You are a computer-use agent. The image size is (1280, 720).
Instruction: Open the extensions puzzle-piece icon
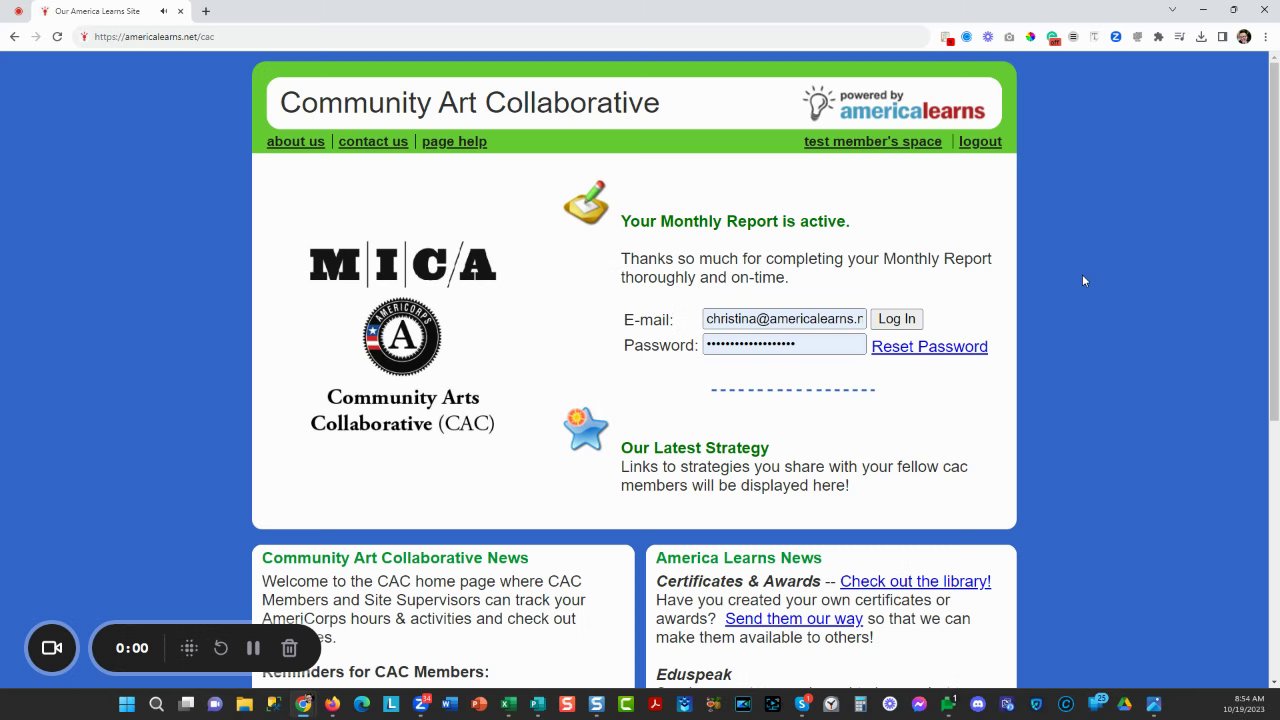1158,37
